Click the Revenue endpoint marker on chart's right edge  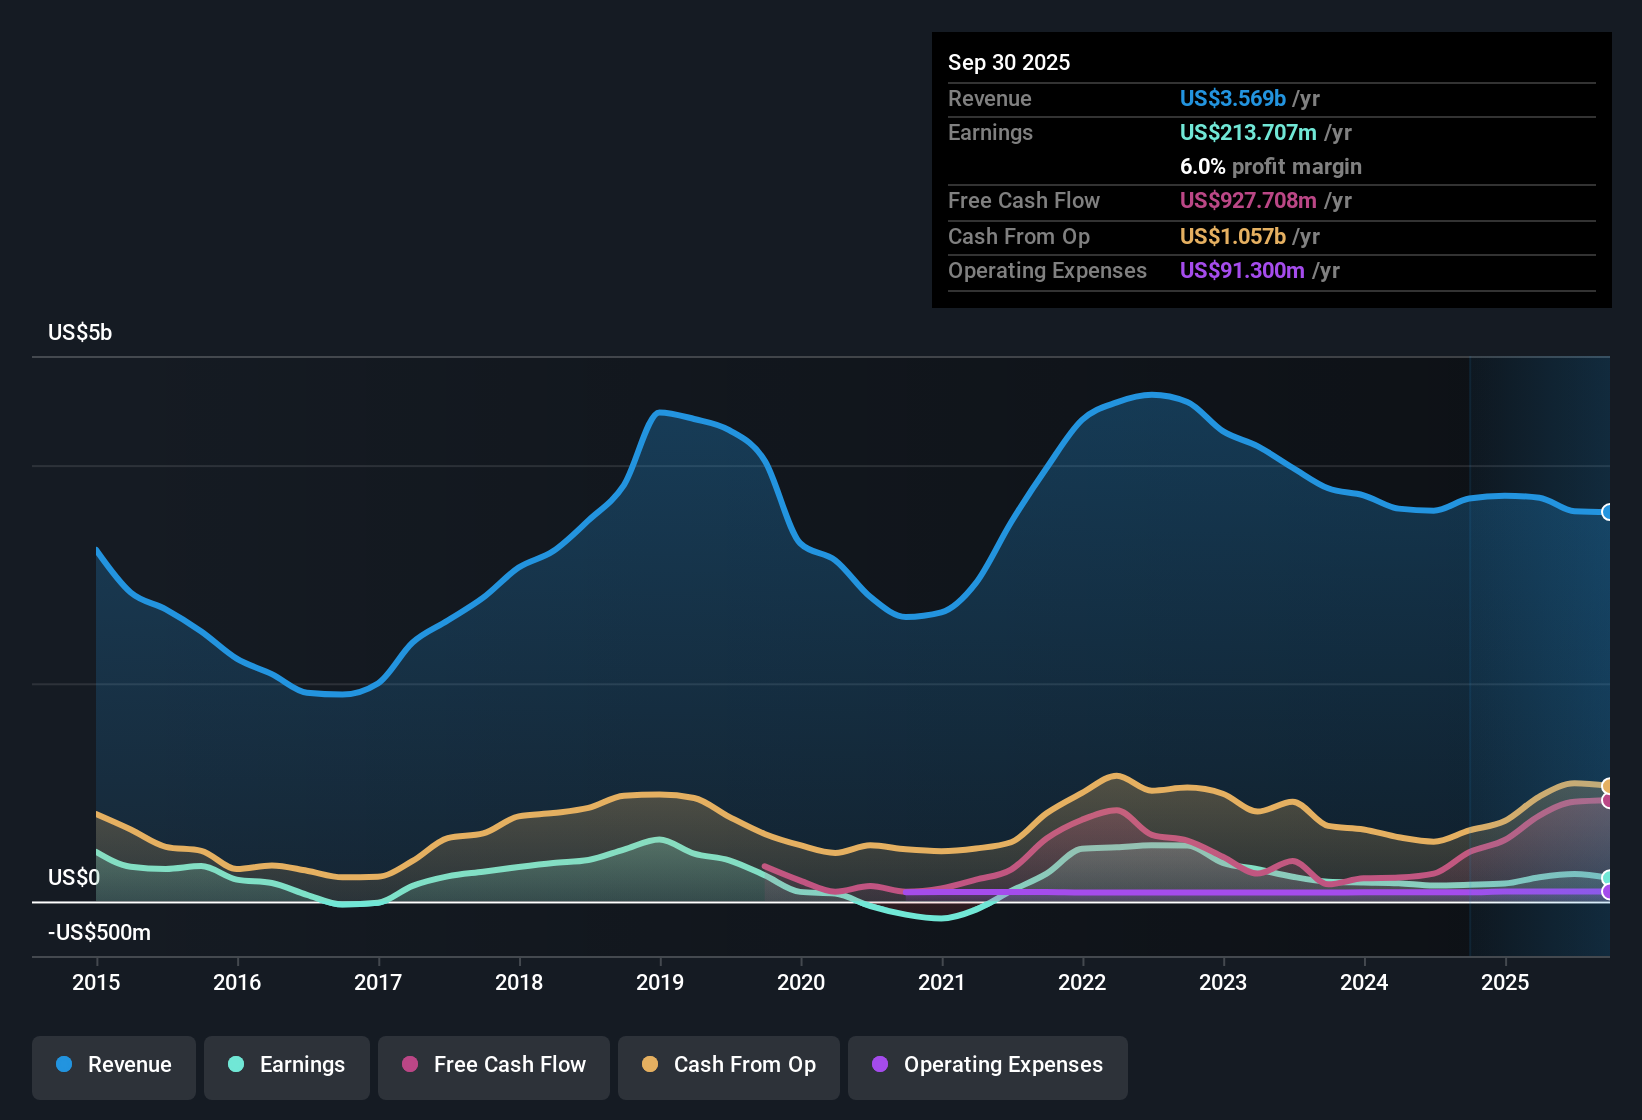click(1608, 512)
